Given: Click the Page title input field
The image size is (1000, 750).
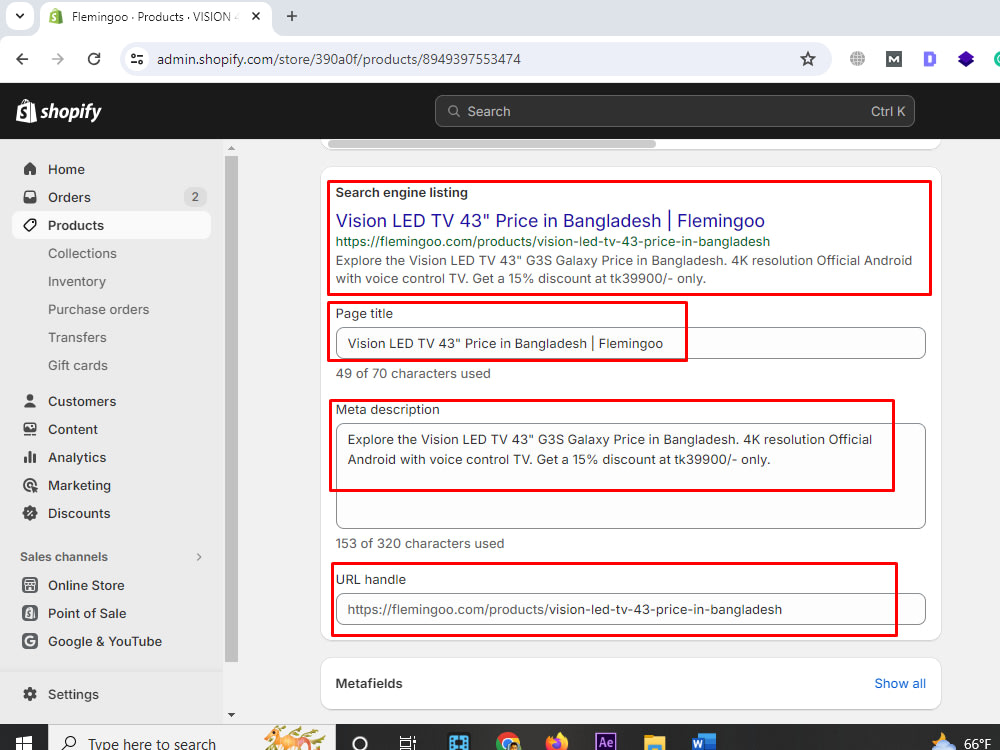Looking at the screenshot, I should [x=630, y=343].
